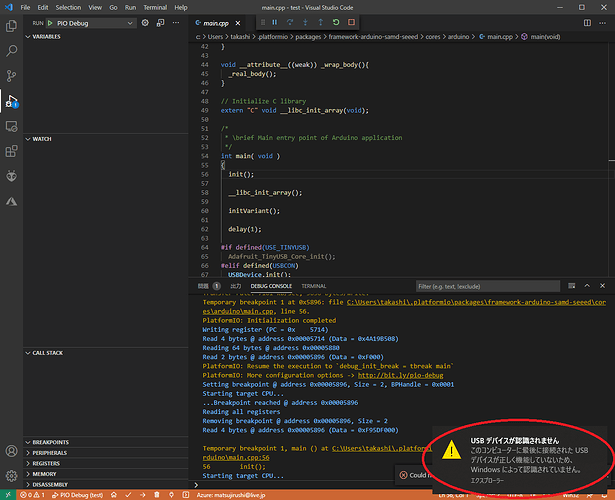
Task: Open the Accounts menu icon
Action: click(11, 451)
